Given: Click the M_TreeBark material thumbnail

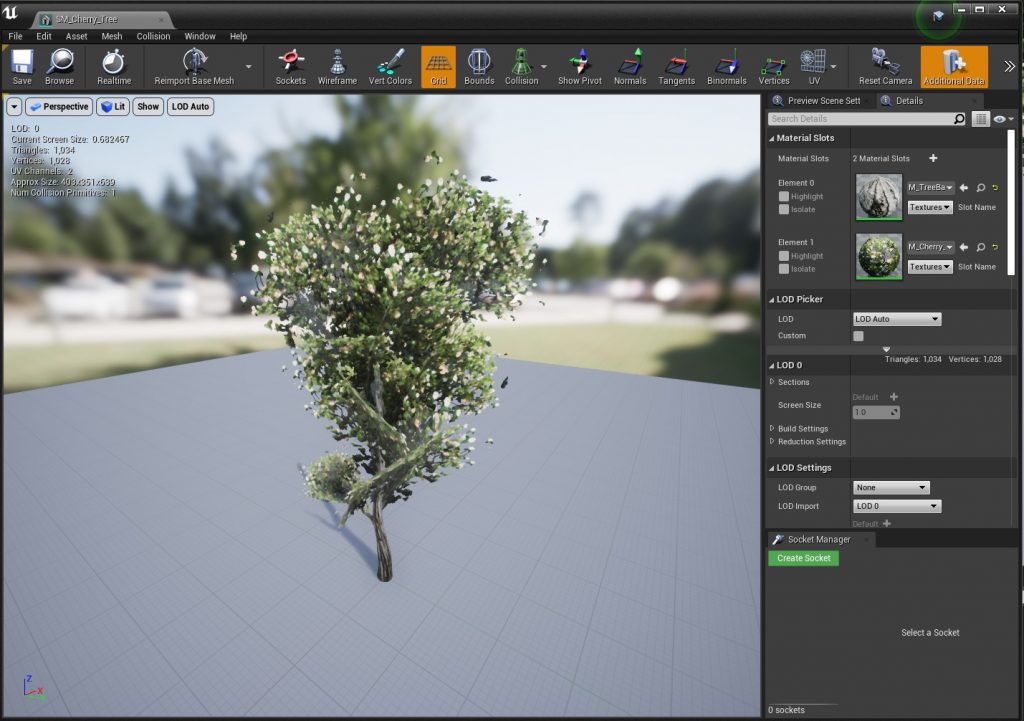Looking at the screenshot, I should [x=878, y=197].
